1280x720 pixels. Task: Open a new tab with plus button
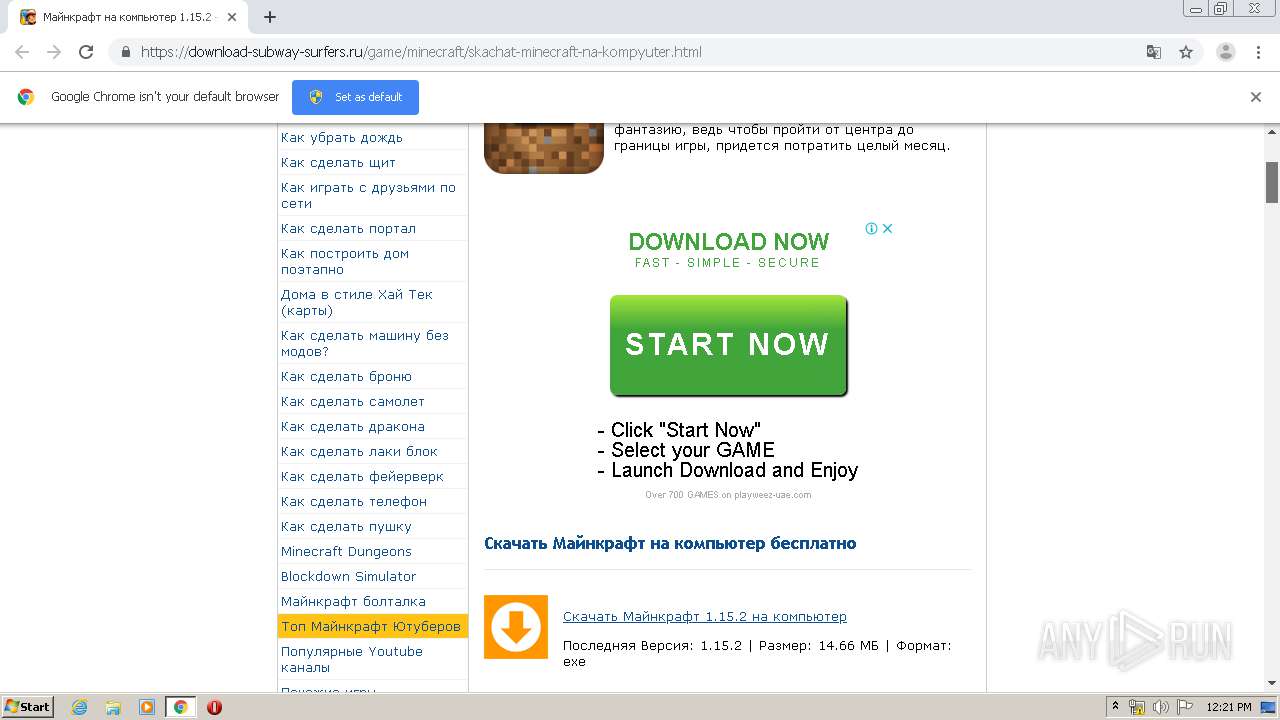click(270, 17)
